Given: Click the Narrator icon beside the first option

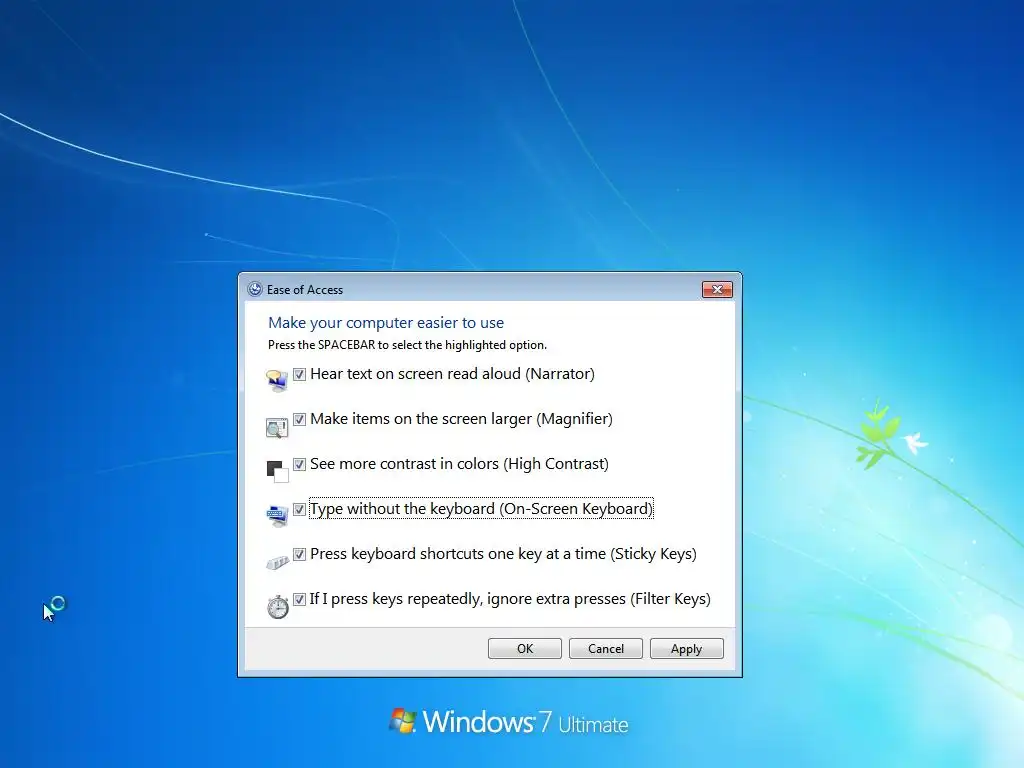Looking at the screenshot, I should click(x=277, y=379).
